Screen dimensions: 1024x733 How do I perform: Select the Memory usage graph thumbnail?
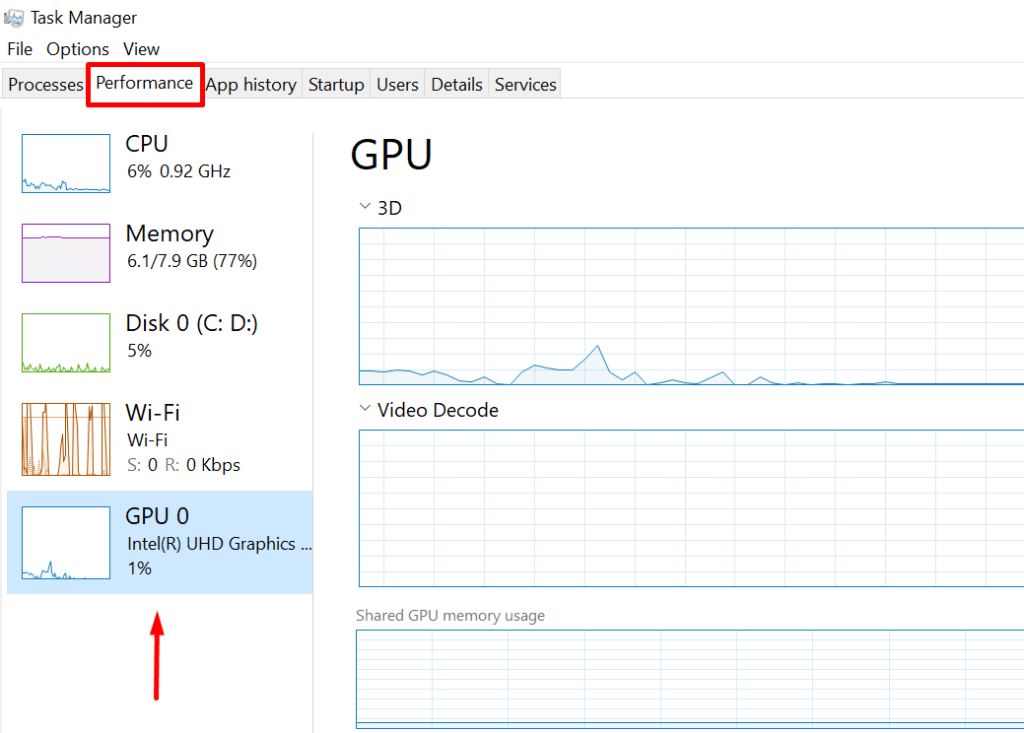(x=66, y=253)
